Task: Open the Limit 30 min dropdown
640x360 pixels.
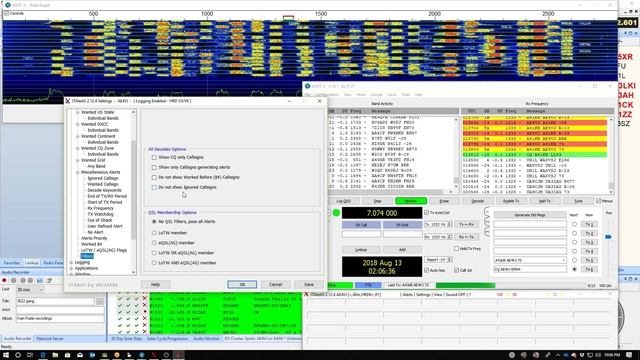Action: pos(30,289)
